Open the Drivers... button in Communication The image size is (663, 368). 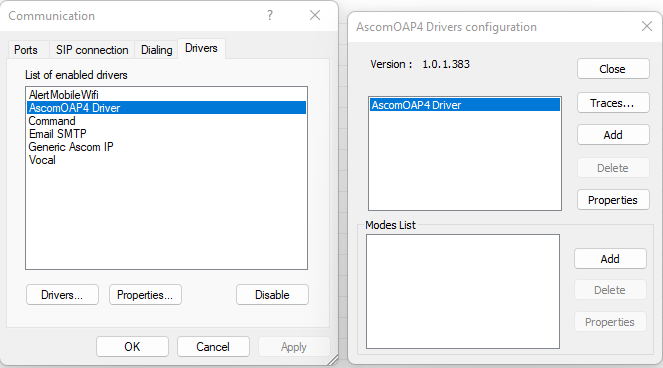pos(62,294)
